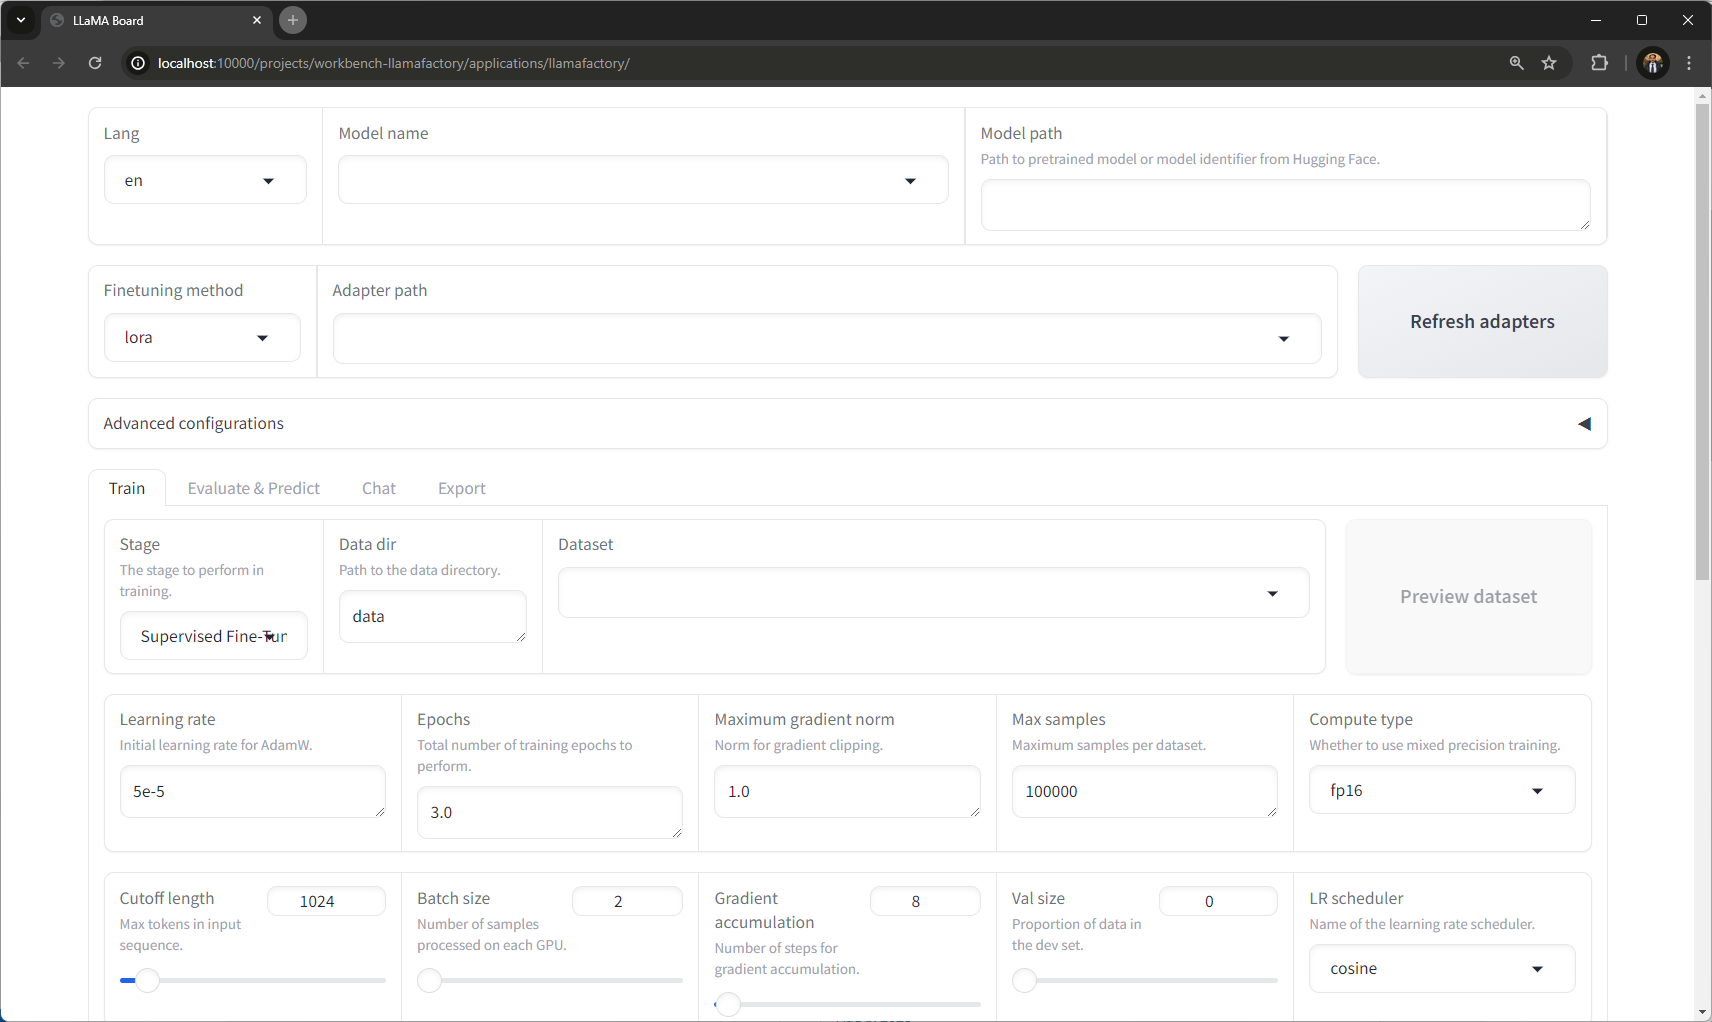The height and width of the screenshot is (1022, 1712).
Task: Focus the Data dir text field
Action: coord(433,616)
